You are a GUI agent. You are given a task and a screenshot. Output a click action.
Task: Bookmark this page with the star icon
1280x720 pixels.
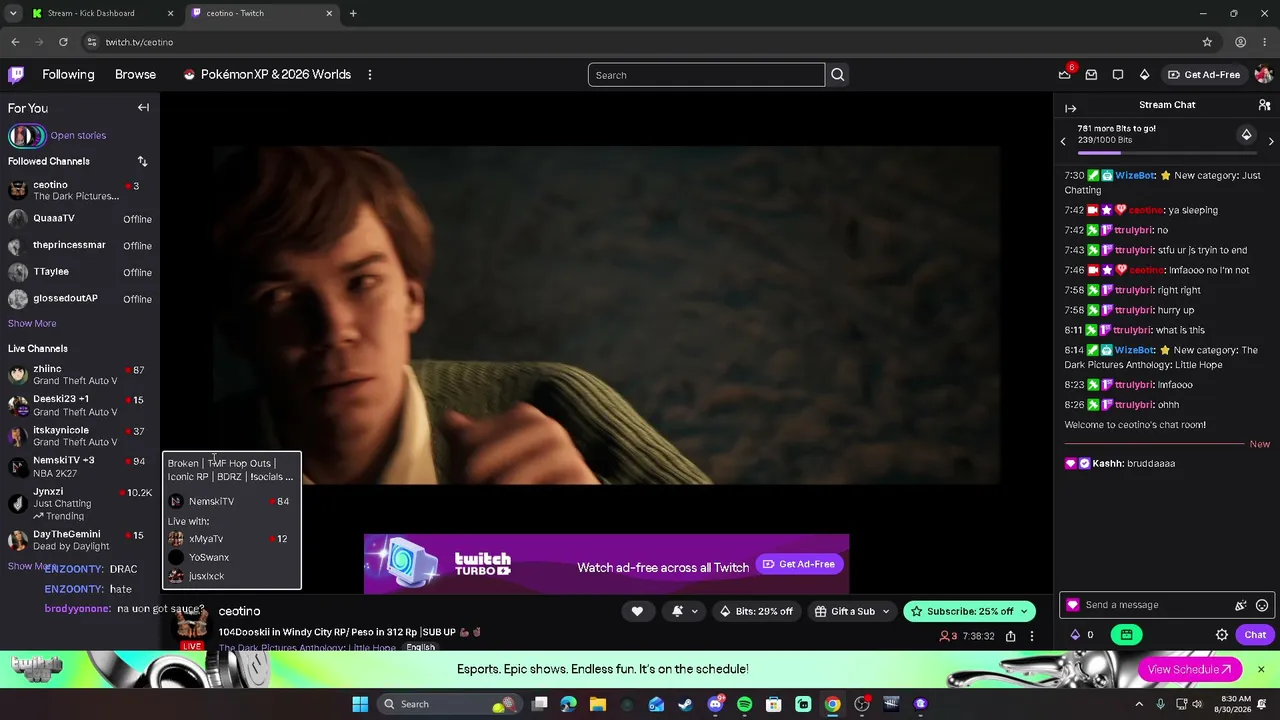click(x=1207, y=42)
